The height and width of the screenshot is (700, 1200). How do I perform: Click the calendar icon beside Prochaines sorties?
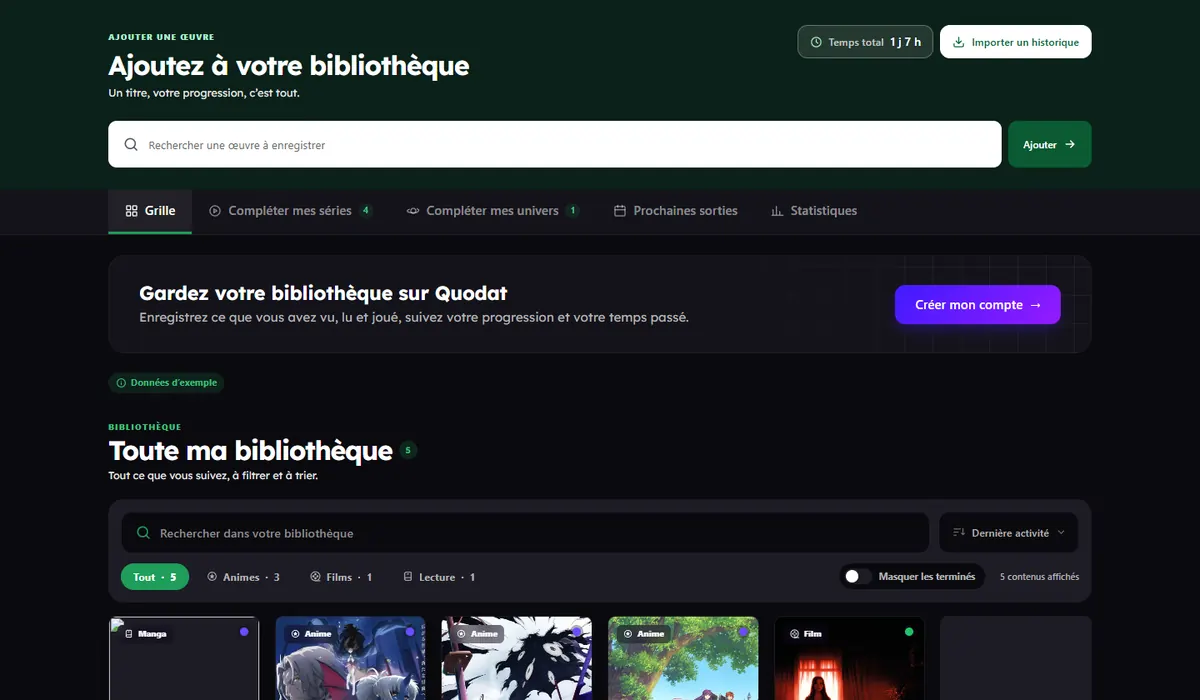pos(620,211)
